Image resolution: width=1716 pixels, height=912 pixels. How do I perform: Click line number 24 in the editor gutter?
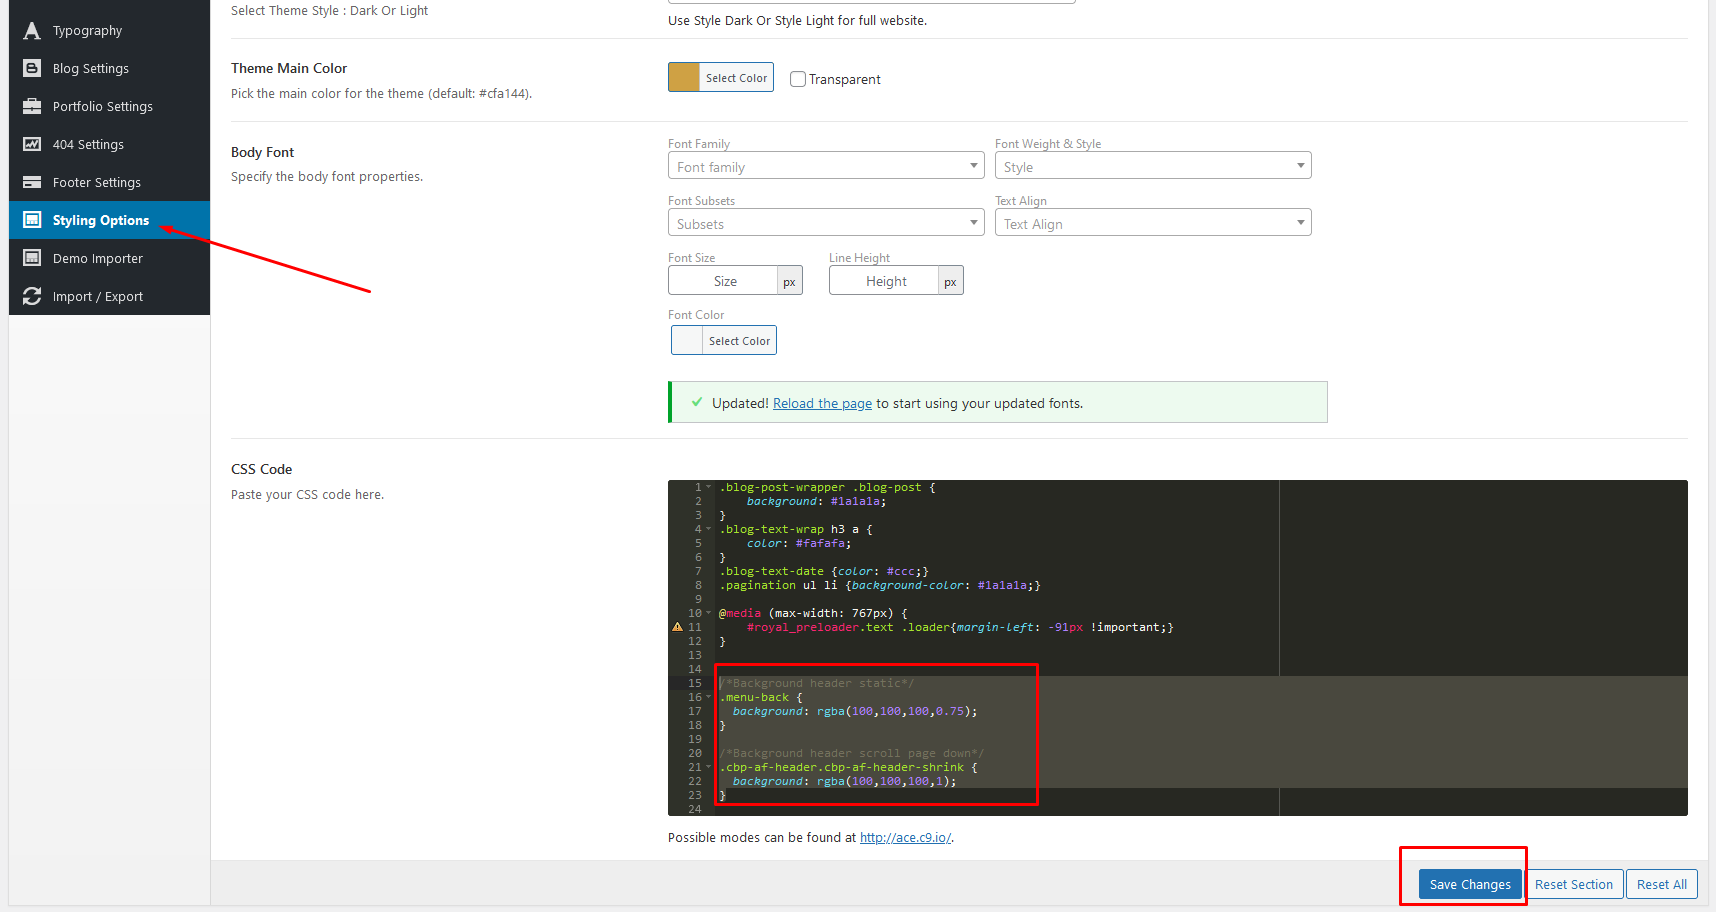click(695, 809)
